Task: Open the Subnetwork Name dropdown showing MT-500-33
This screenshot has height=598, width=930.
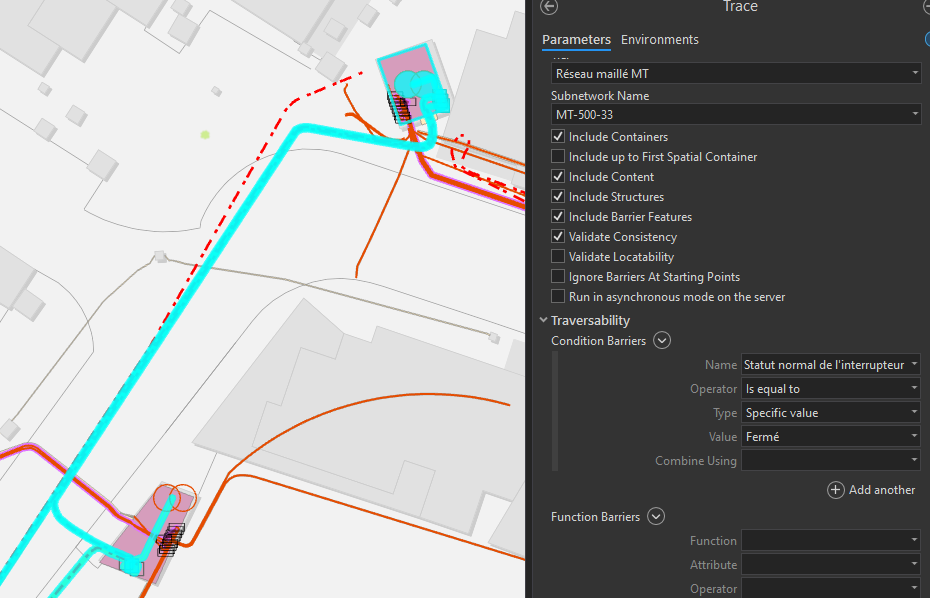Action: click(x=735, y=114)
